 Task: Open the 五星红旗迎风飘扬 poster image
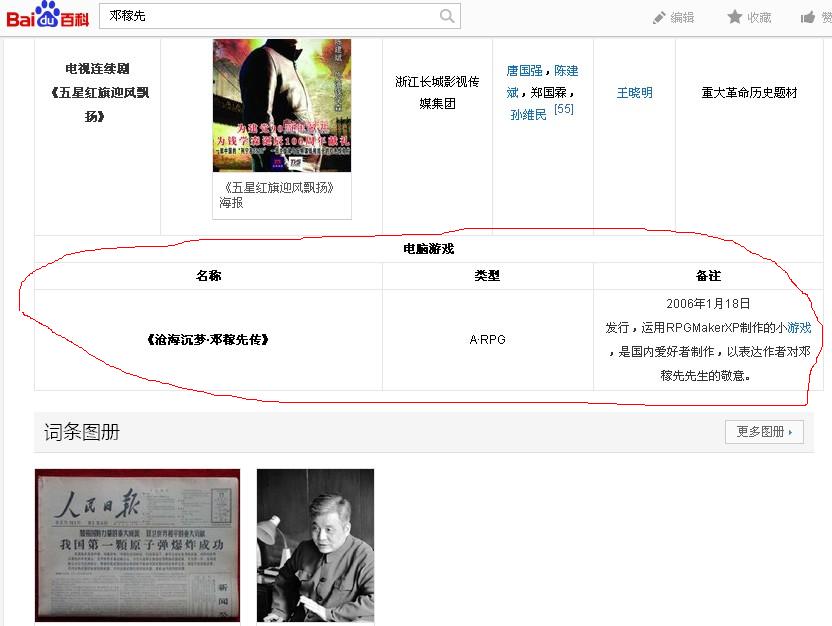(282, 105)
